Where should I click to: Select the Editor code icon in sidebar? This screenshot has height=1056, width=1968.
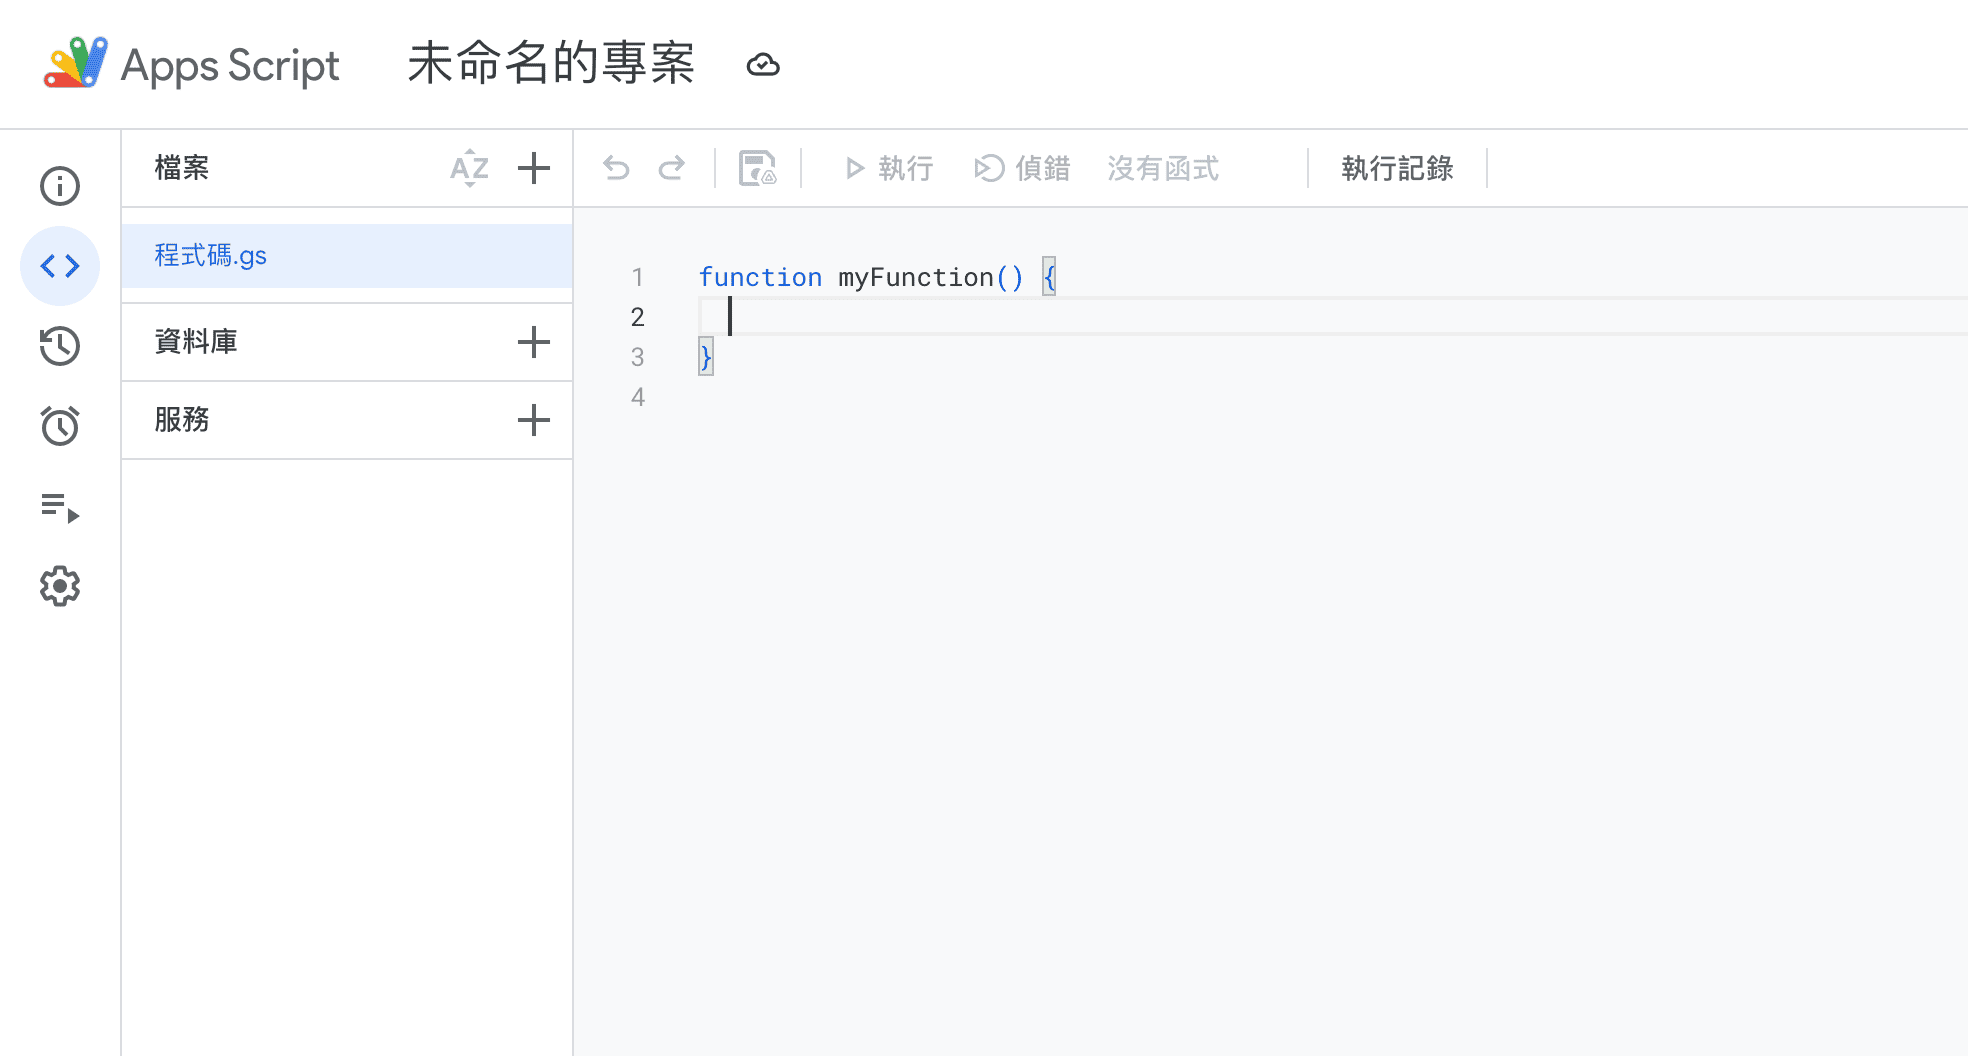click(x=60, y=266)
